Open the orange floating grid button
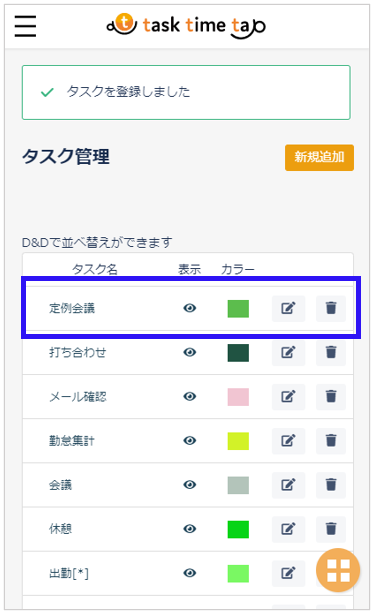The image size is (374, 611). [x=338, y=570]
